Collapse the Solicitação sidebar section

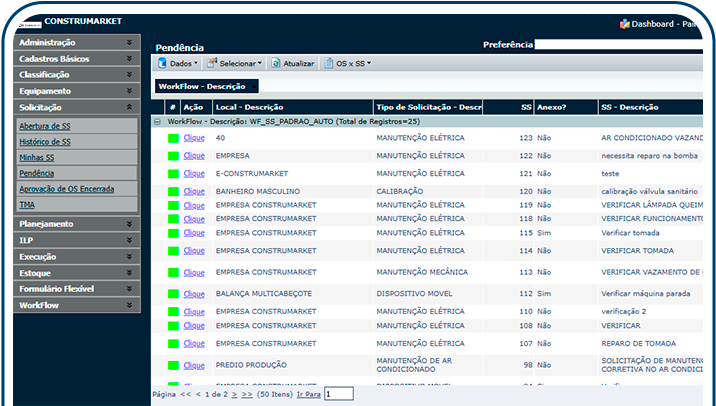pyautogui.click(x=129, y=107)
